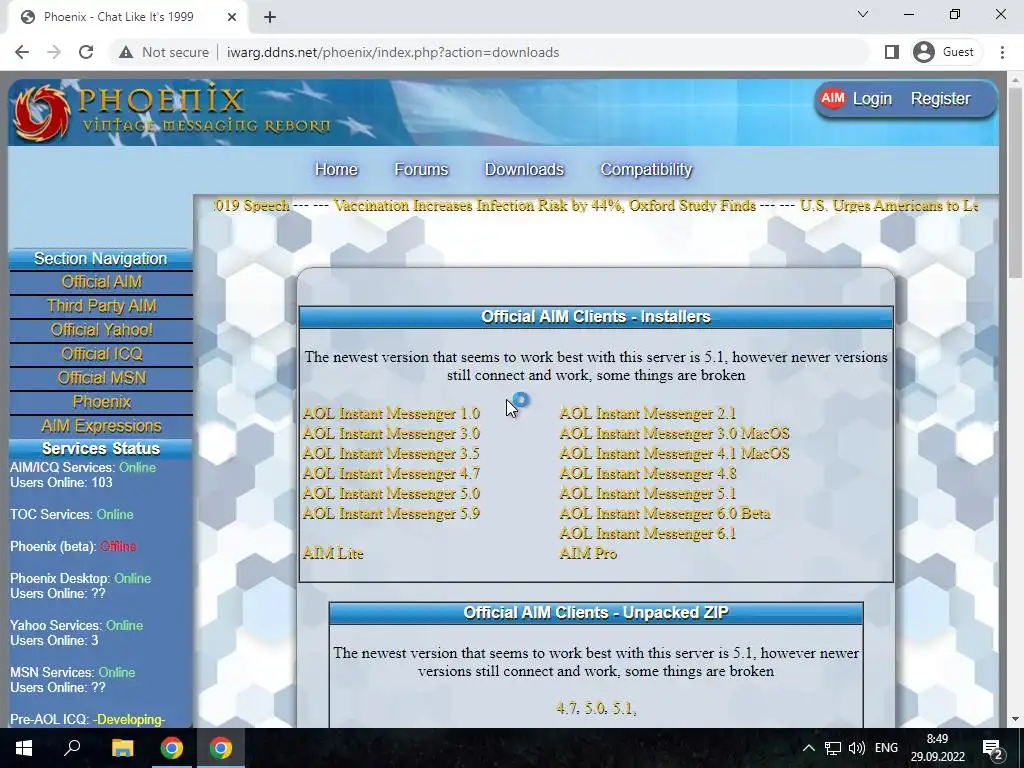Download AOL Instant Messenger 1.0
1024x768 pixels.
coord(391,413)
